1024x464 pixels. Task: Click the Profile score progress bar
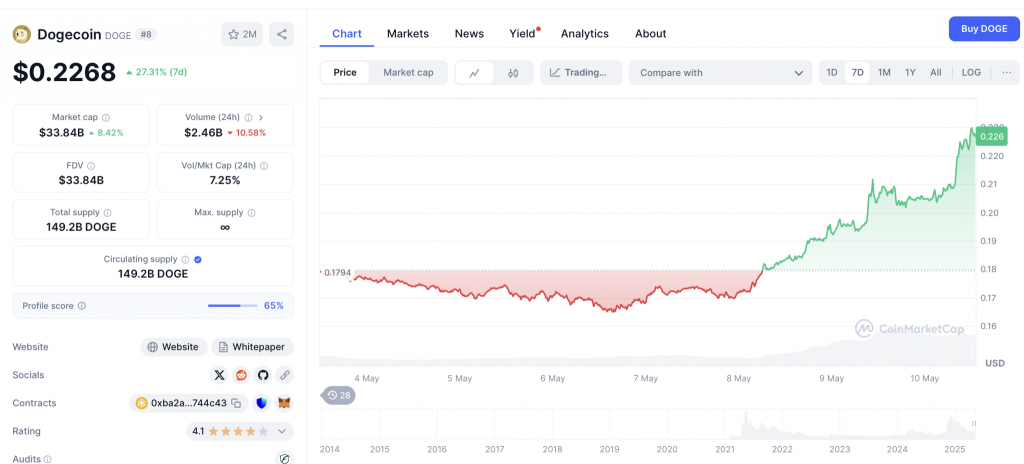click(232, 305)
